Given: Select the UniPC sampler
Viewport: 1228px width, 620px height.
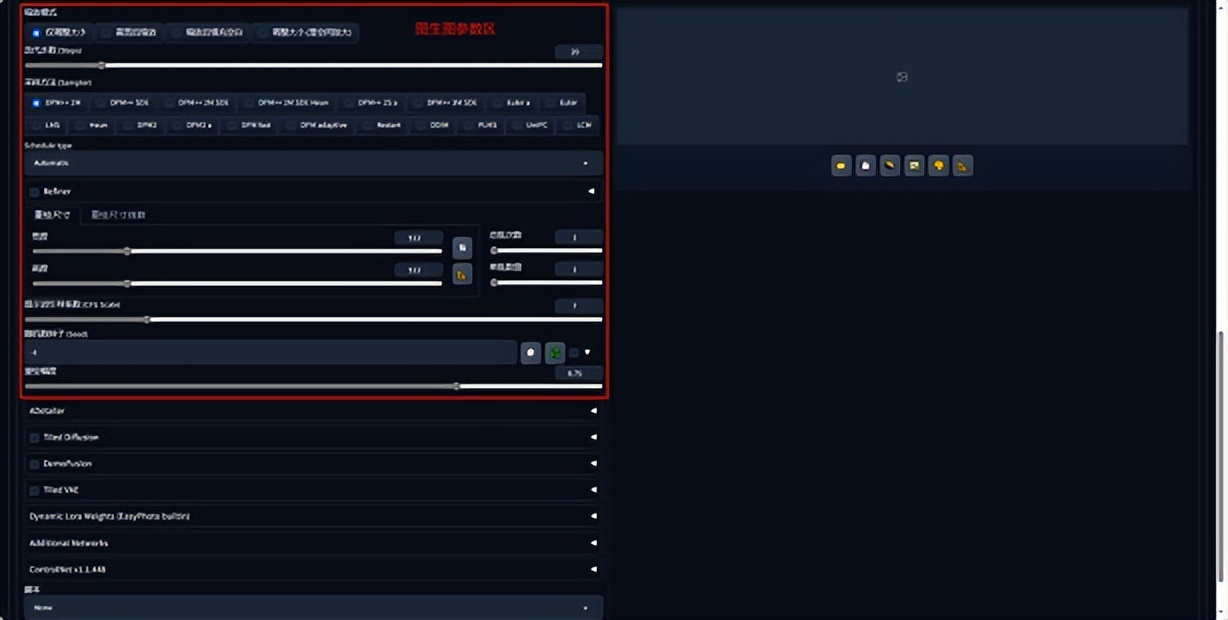Looking at the screenshot, I should [x=530, y=125].
